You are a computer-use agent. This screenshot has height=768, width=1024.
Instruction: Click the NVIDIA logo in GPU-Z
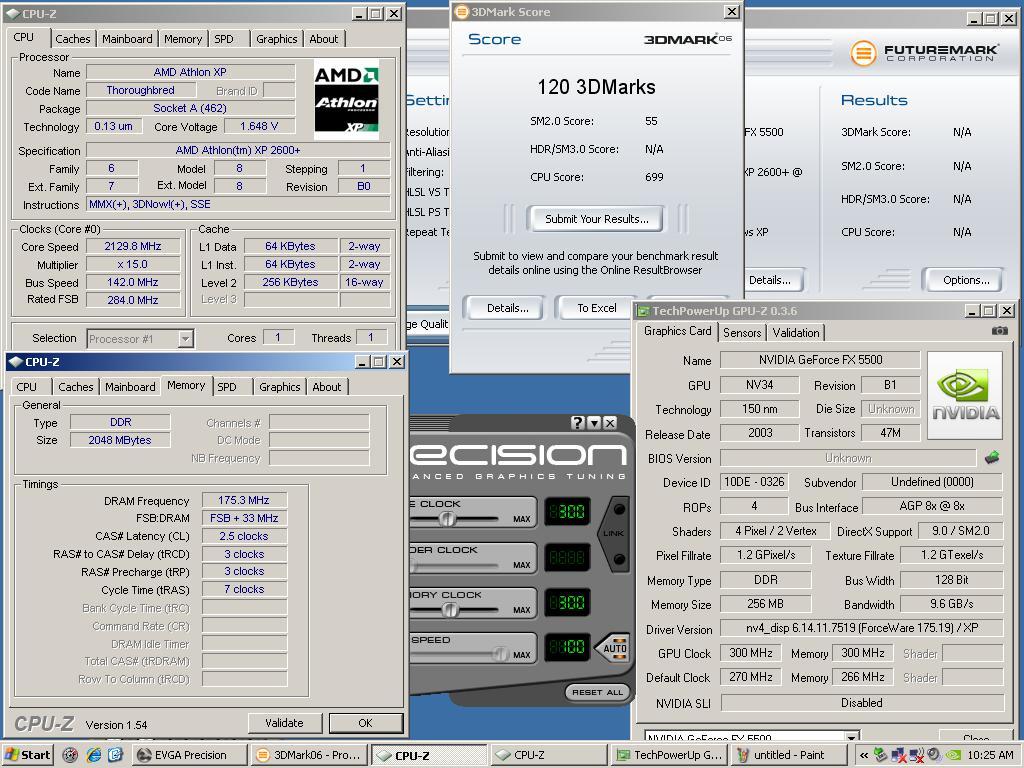(x=965, y=396)
